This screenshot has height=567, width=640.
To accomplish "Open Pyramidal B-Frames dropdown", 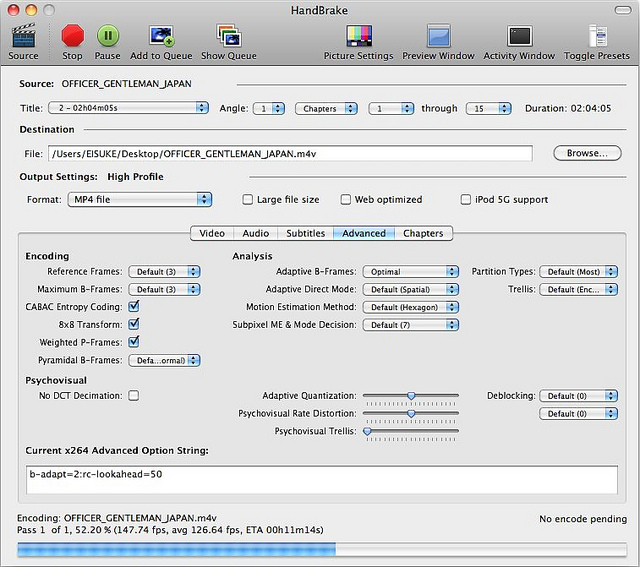I will (164, 360).
